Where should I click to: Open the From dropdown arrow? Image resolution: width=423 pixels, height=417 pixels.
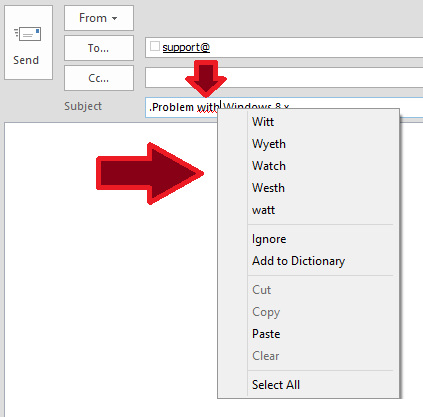click(x=114, y=18)
